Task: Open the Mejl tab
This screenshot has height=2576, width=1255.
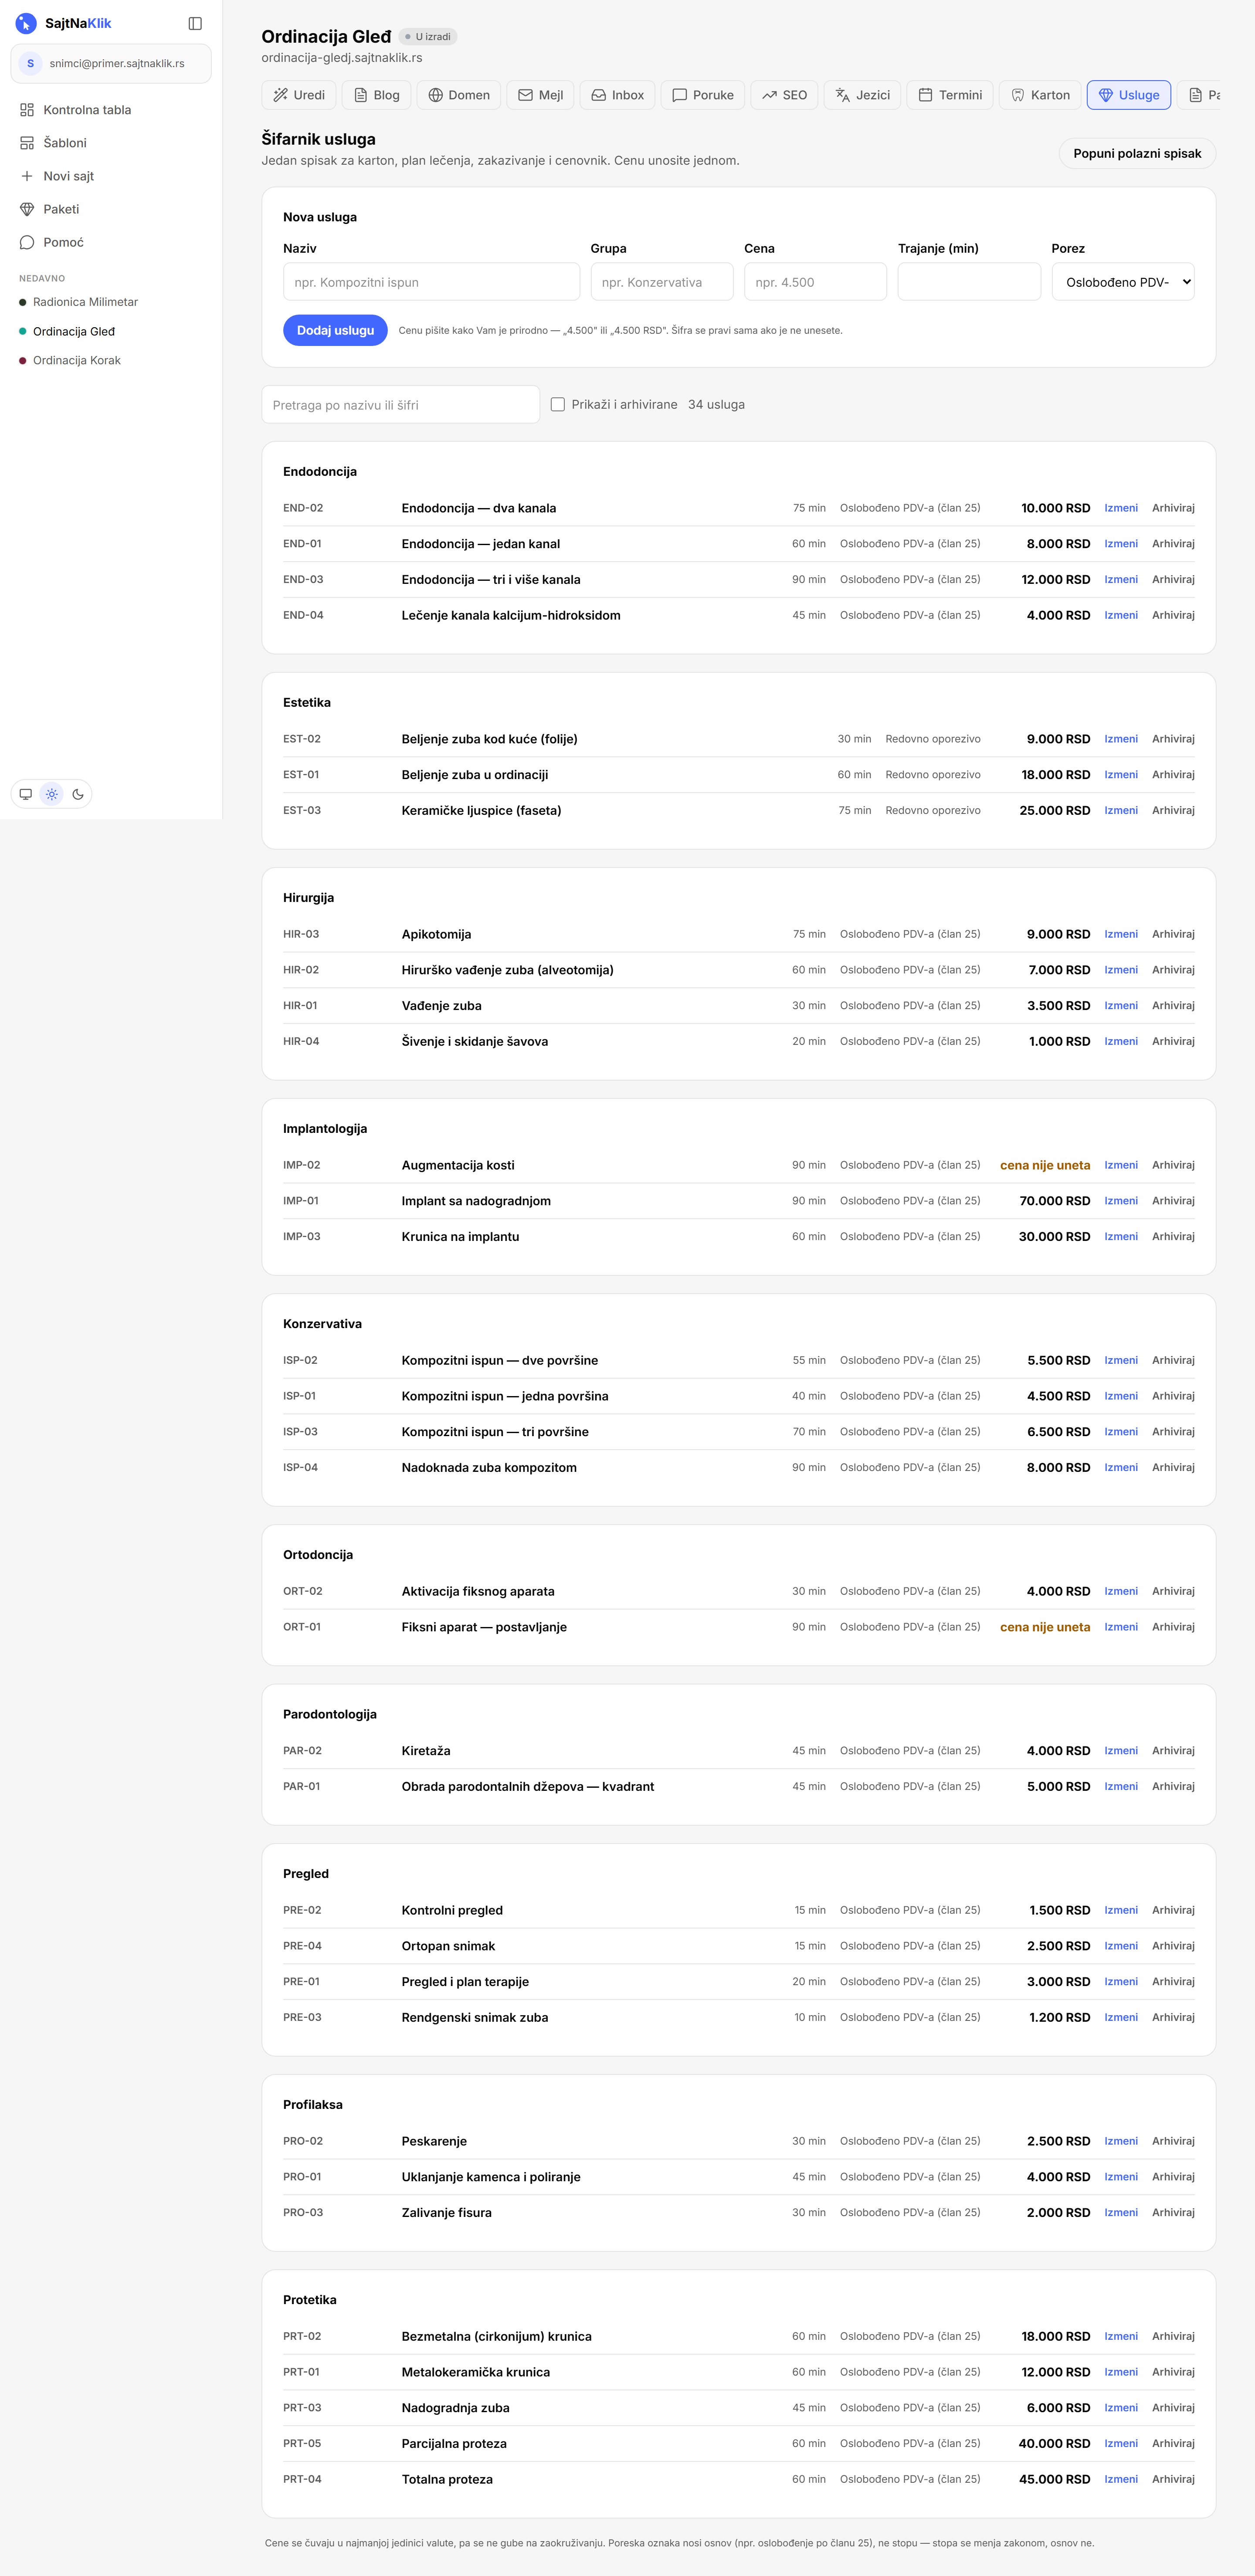Action: (x=541, y=95)
